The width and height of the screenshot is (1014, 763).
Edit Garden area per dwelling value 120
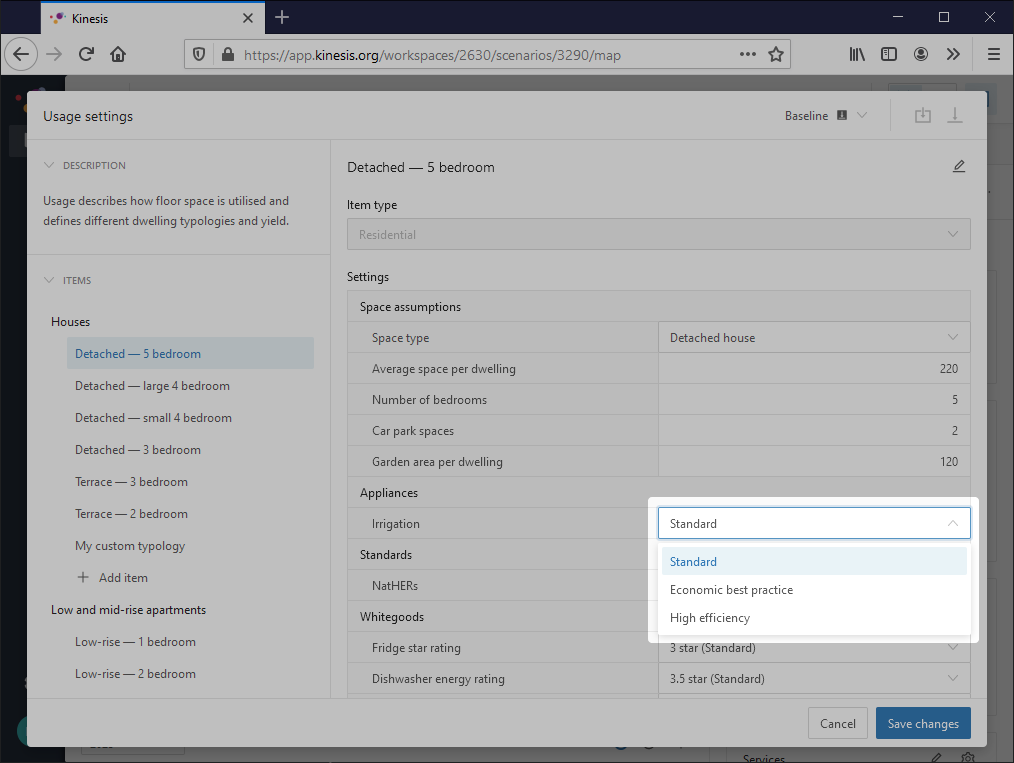tap(814, 462)
